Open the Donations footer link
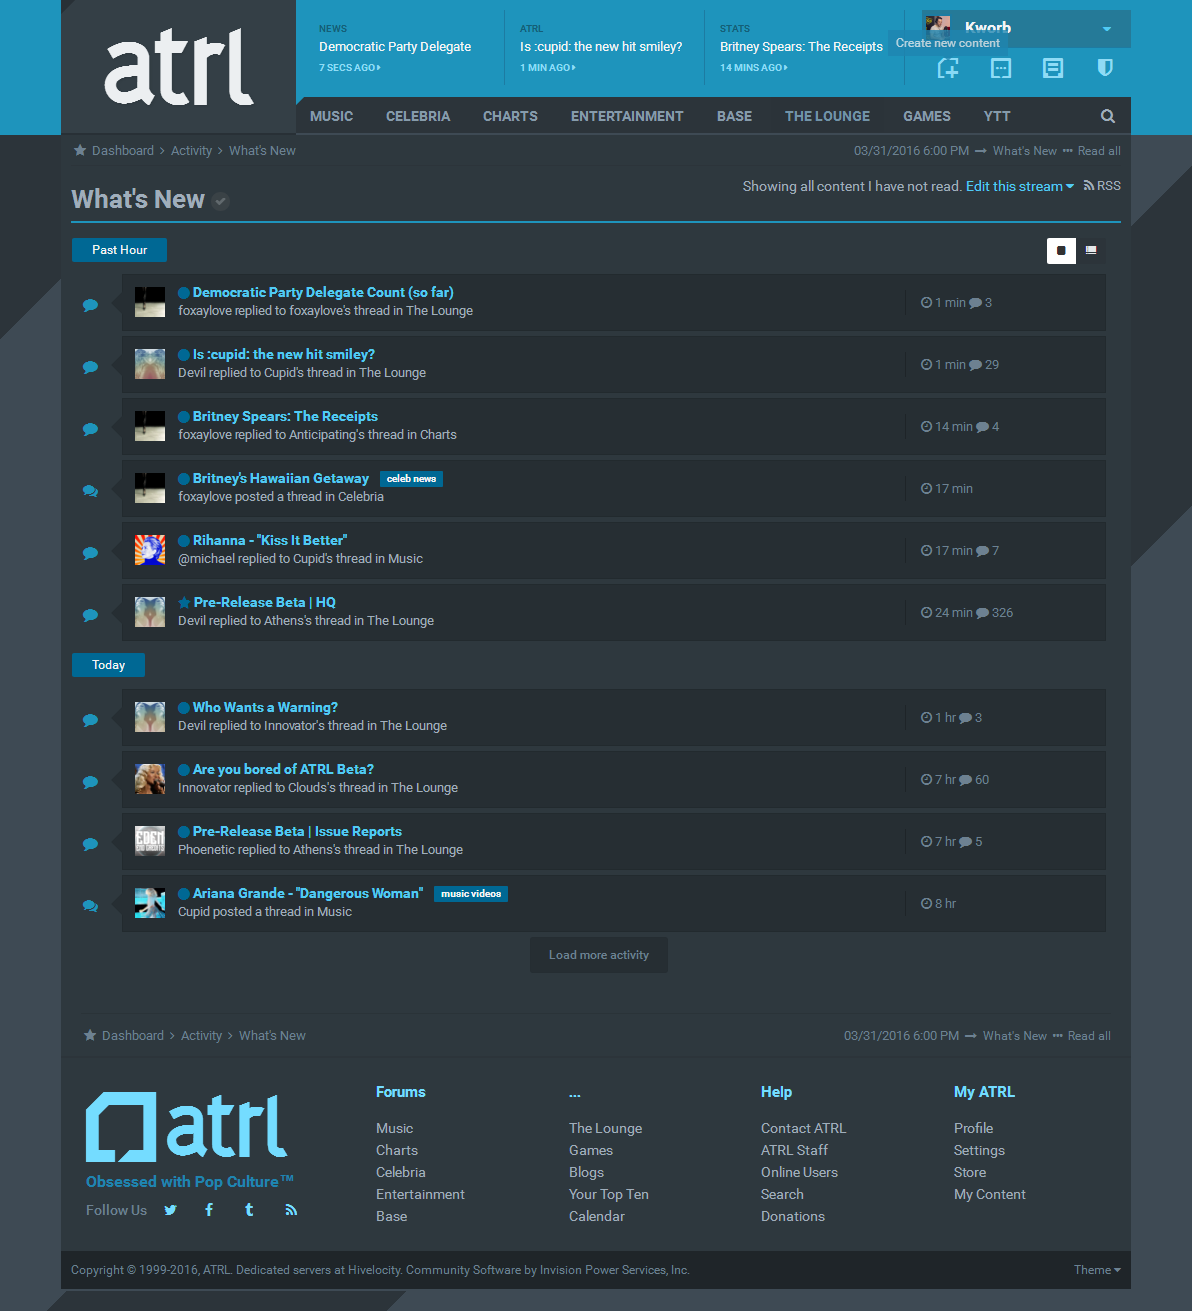The height and width of the screenshot is (1311, 1192). click(x=793, y=1216)
